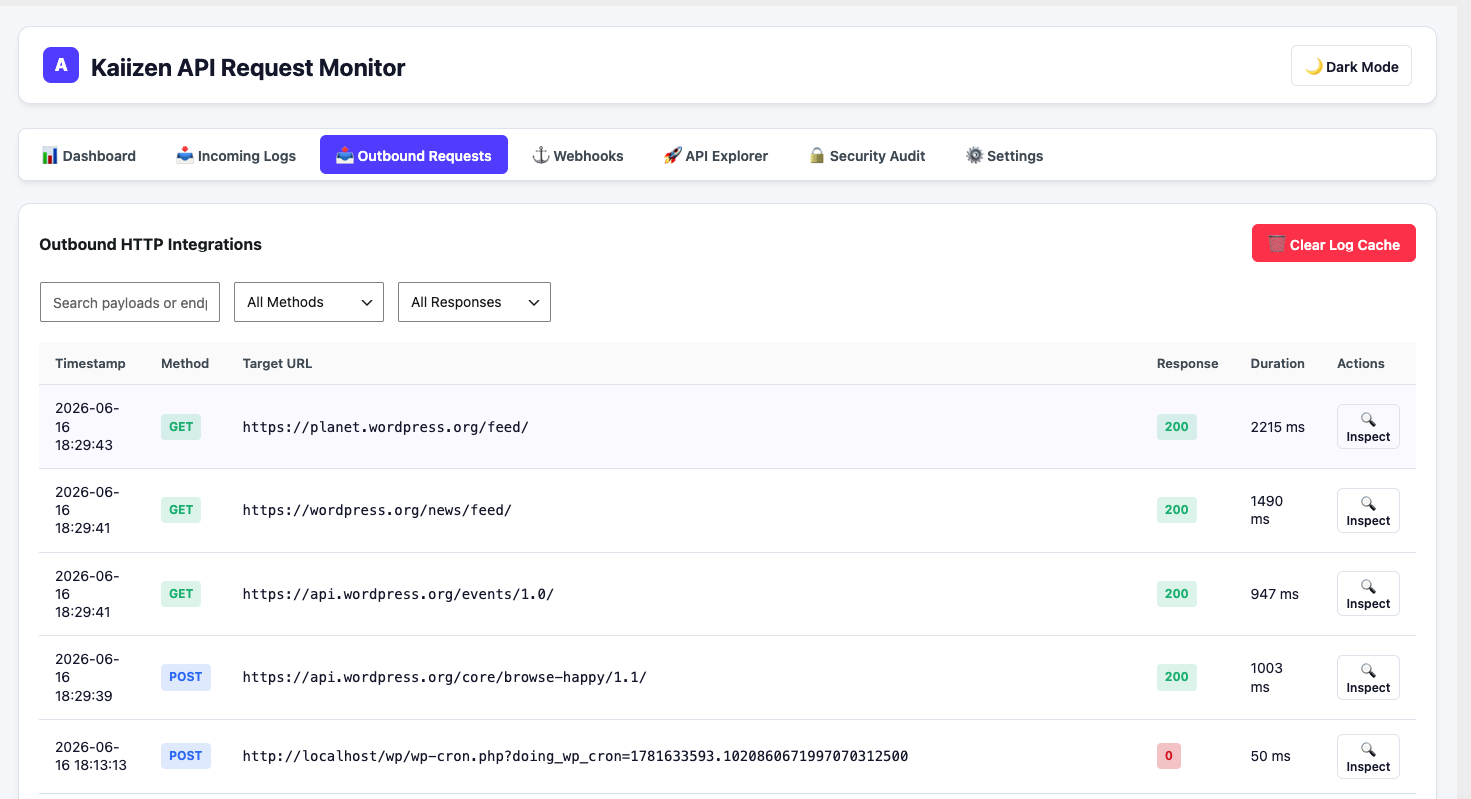Click the red 0 response badge

(1169, 756)
